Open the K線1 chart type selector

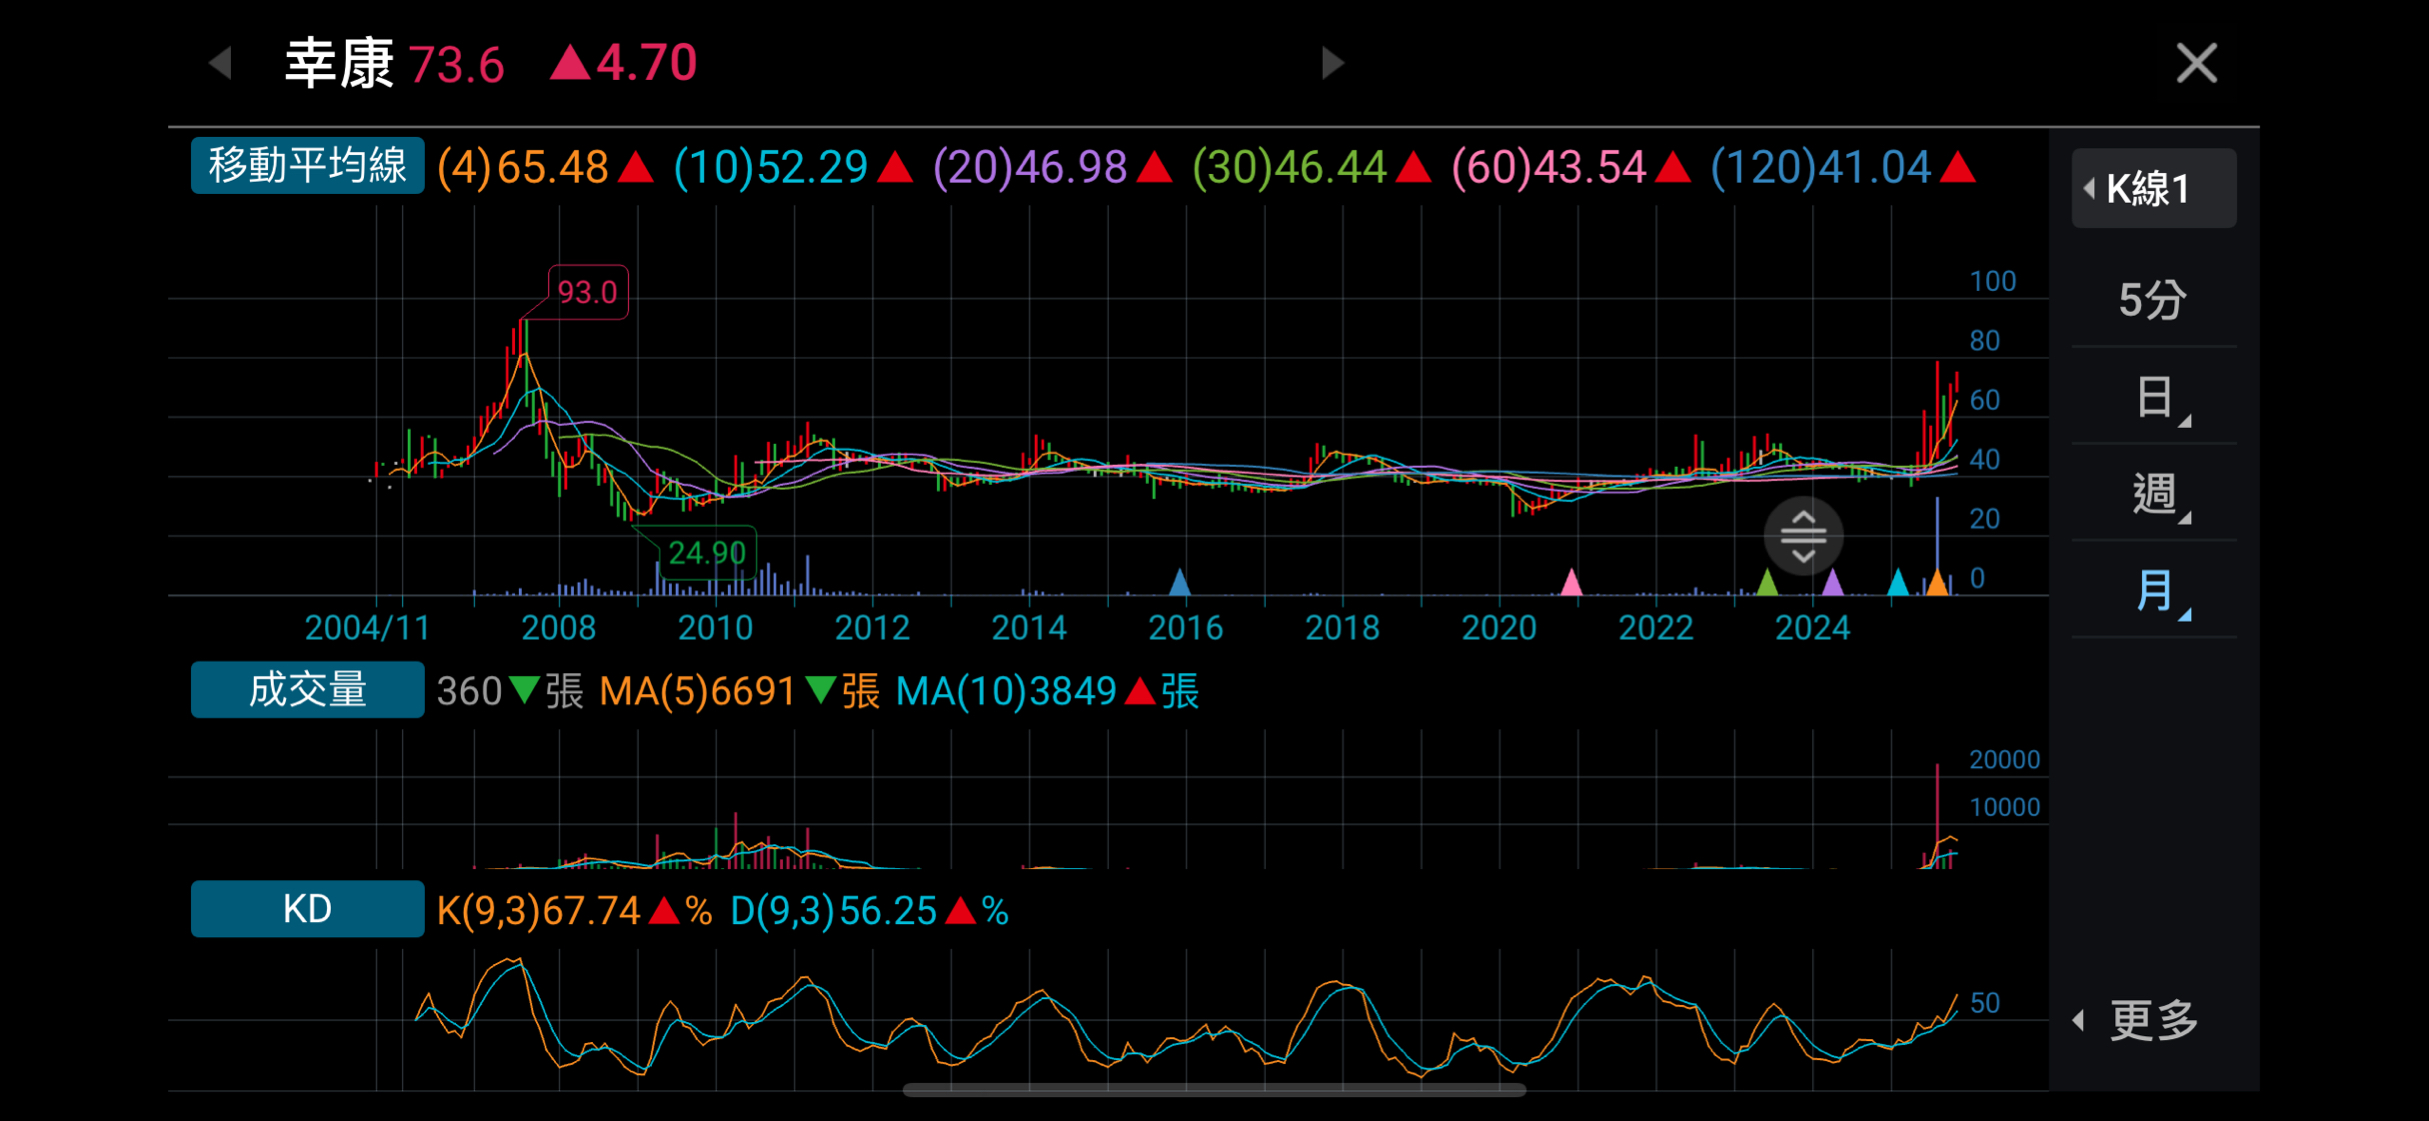pyautogui.click(x=2152, y=189)
